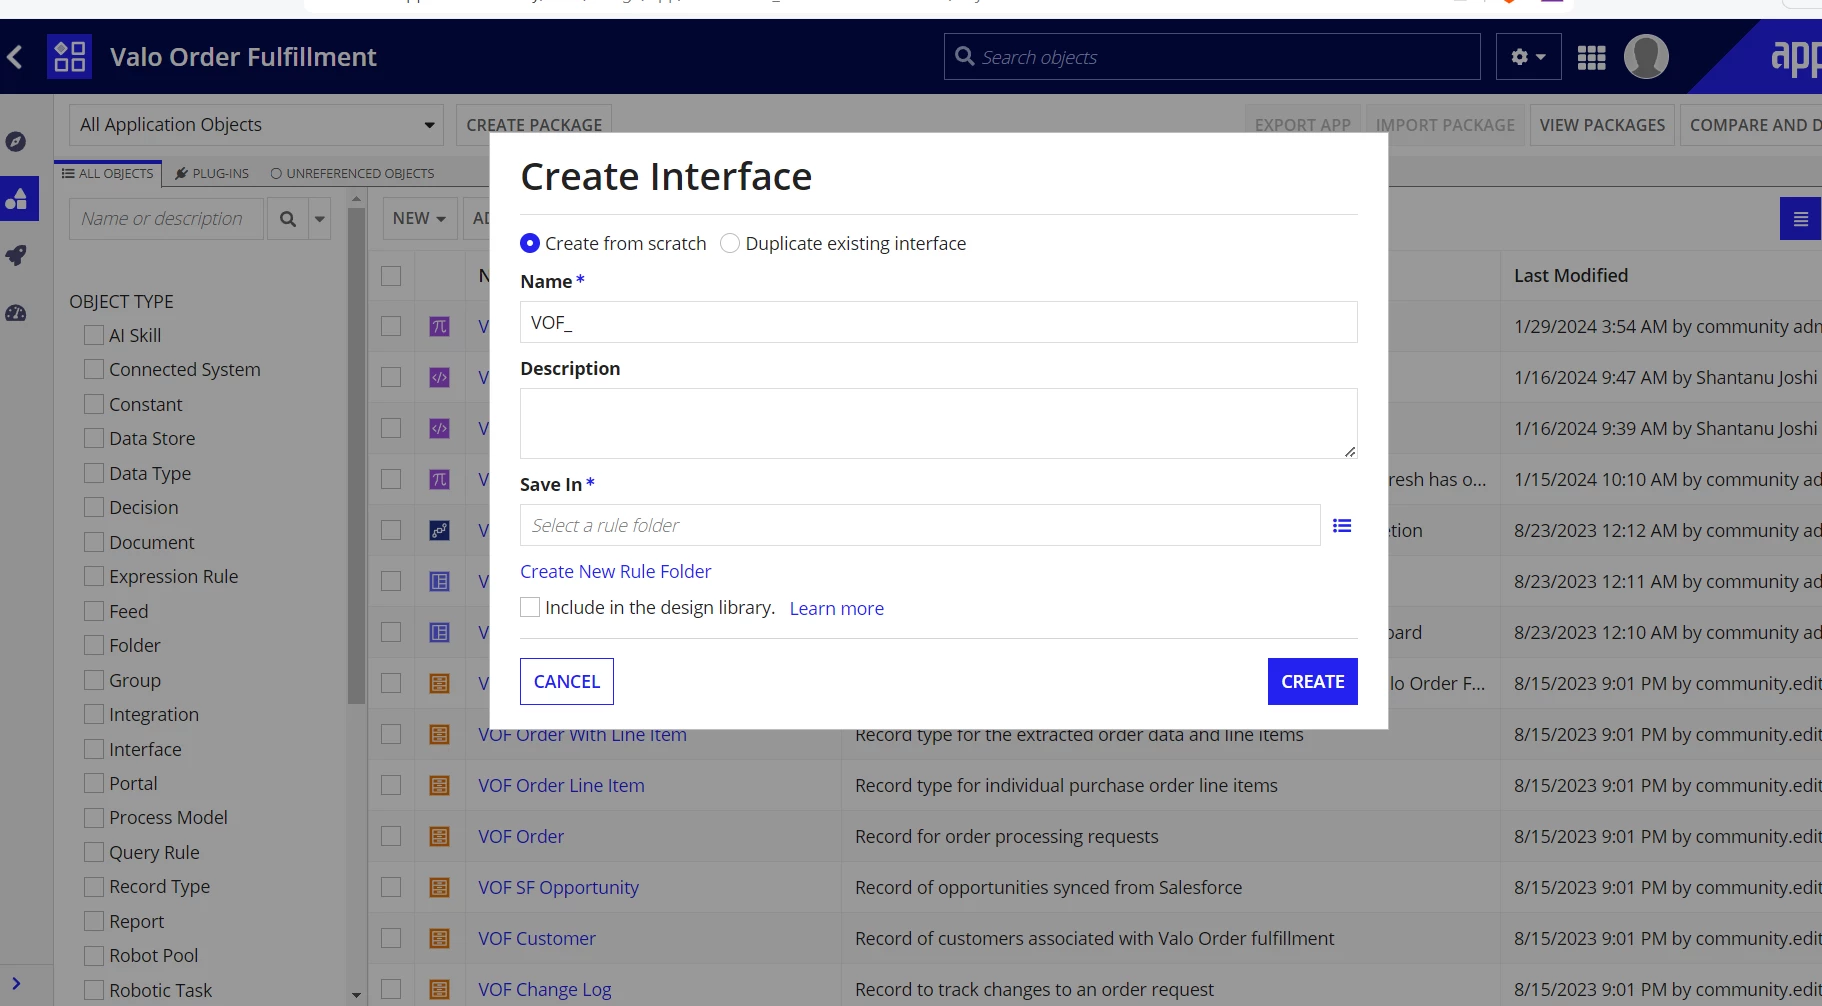Click the Description text area

coord(939,423)
